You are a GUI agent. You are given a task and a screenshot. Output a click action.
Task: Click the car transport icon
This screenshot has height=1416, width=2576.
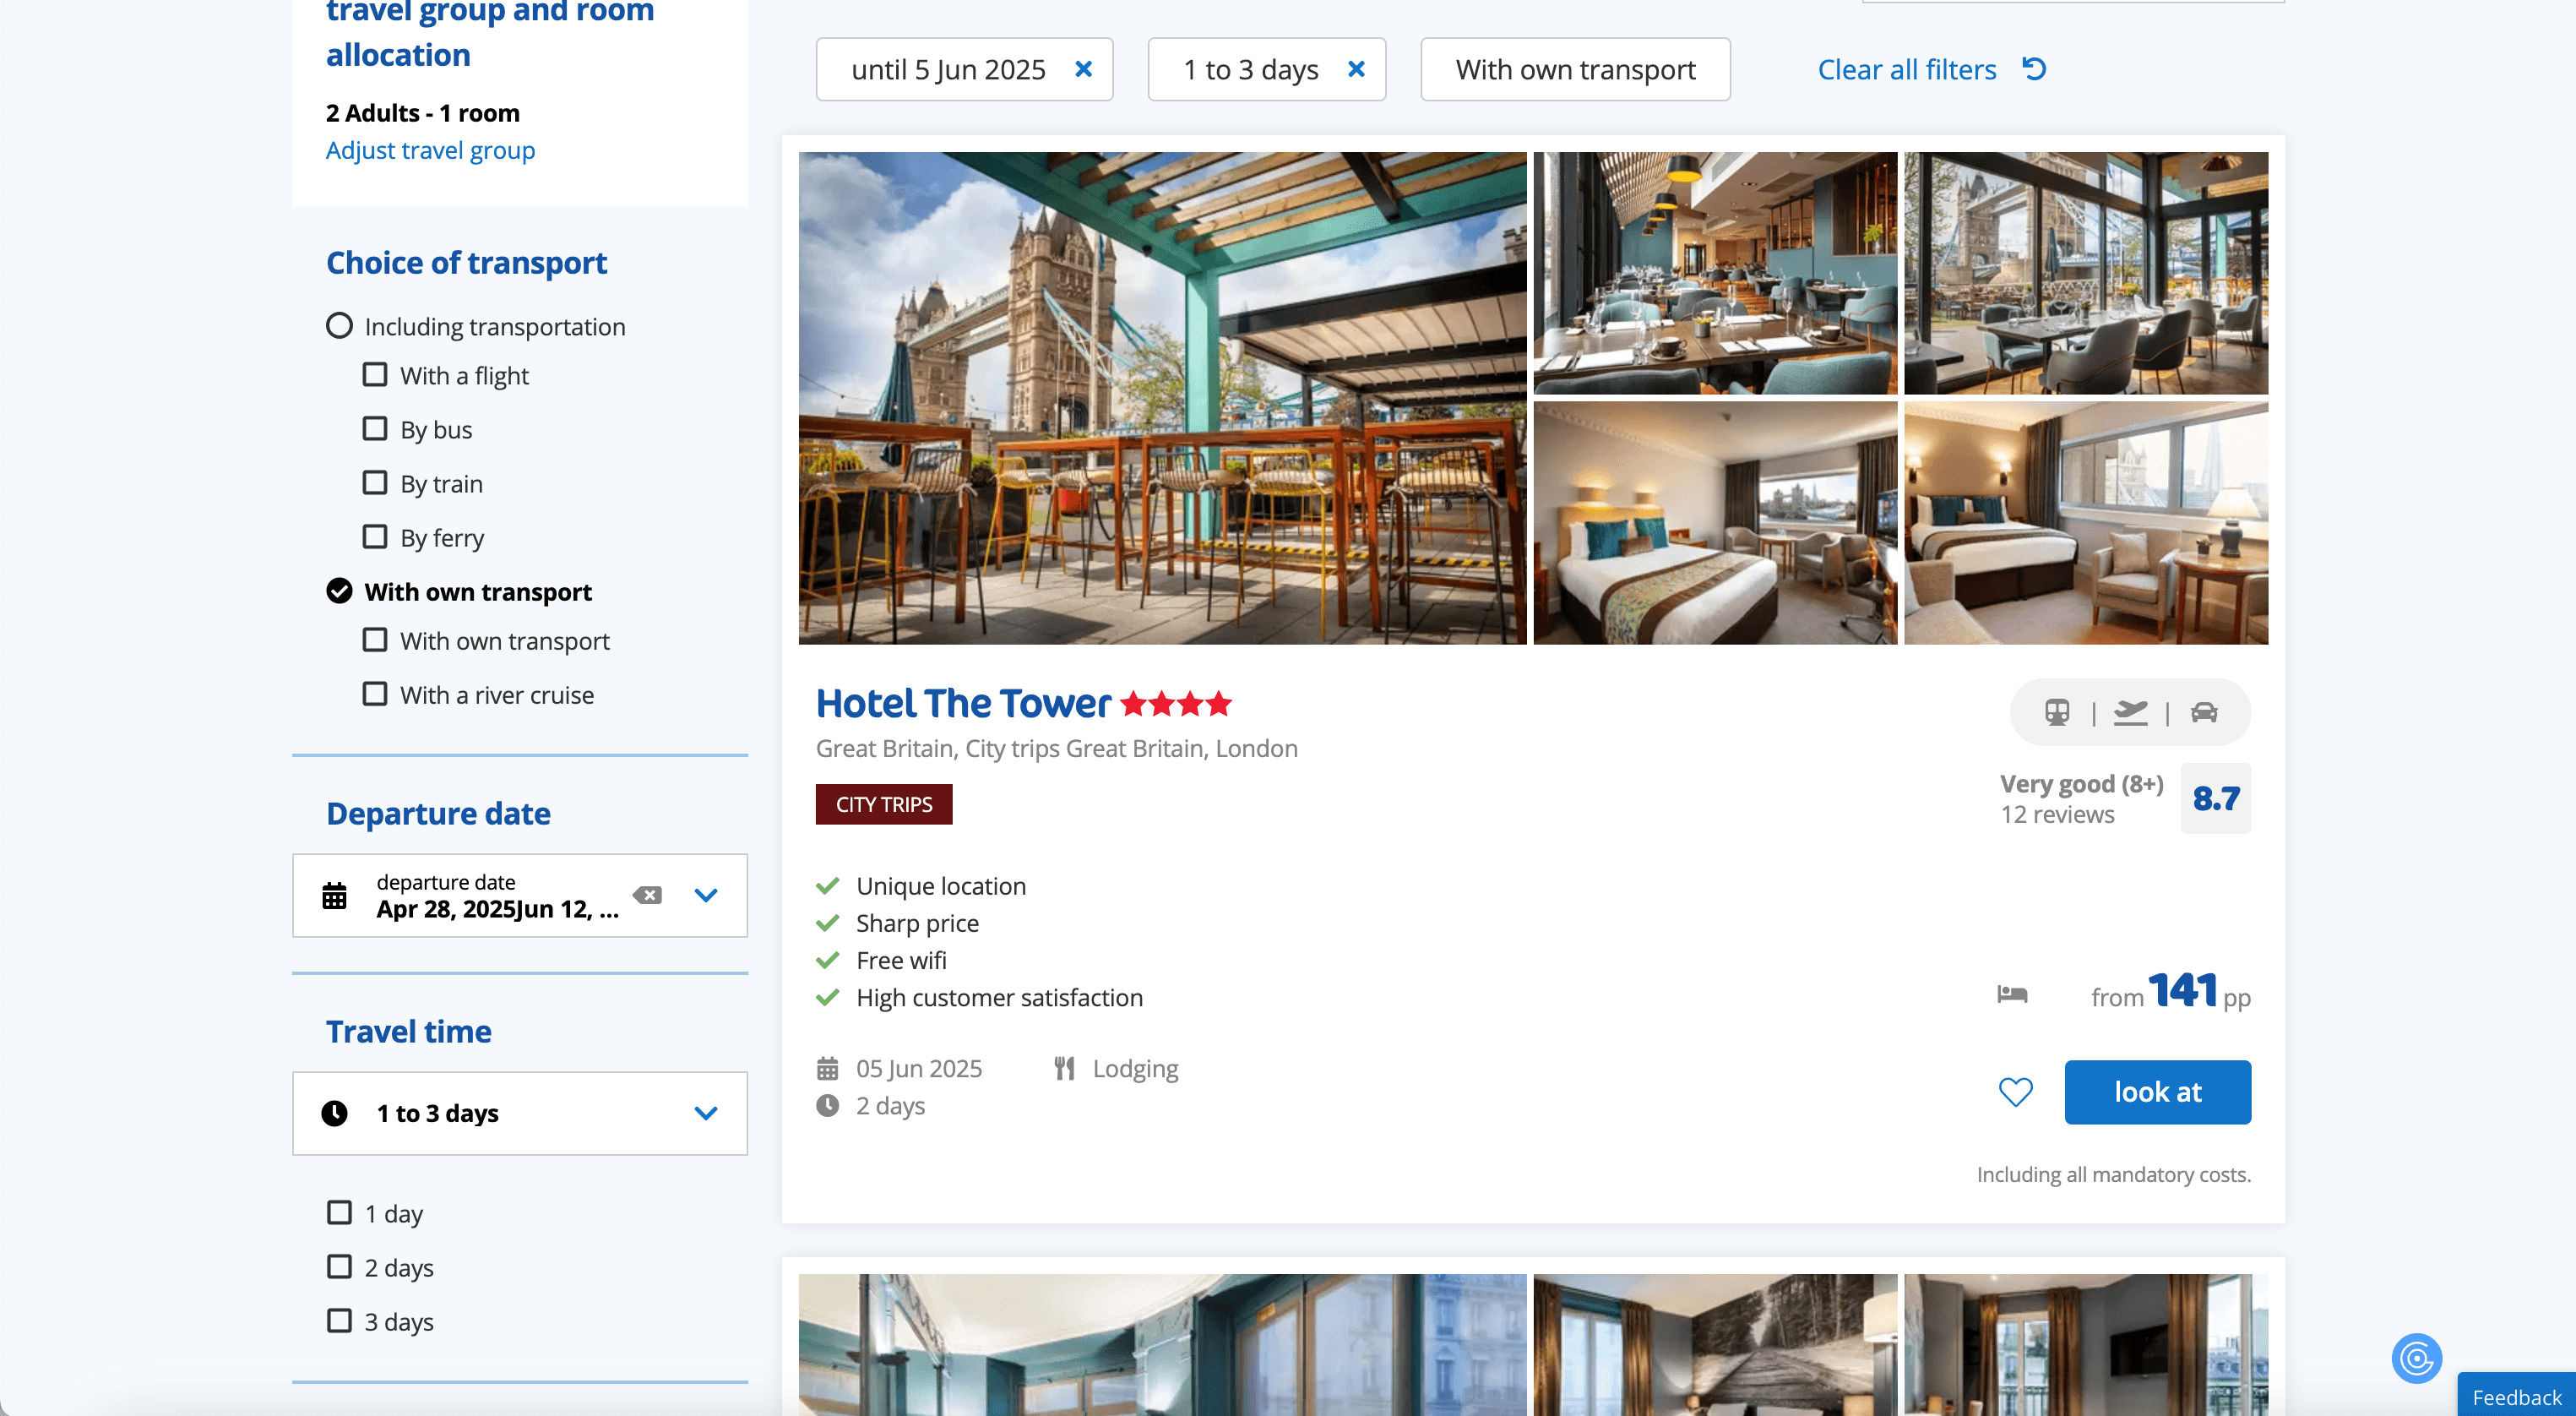click(2204, 712)
